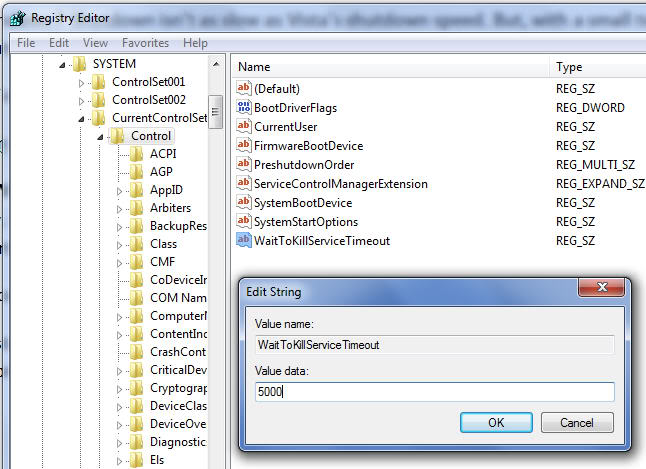Expand the AppID key arrow

[120, 190]
